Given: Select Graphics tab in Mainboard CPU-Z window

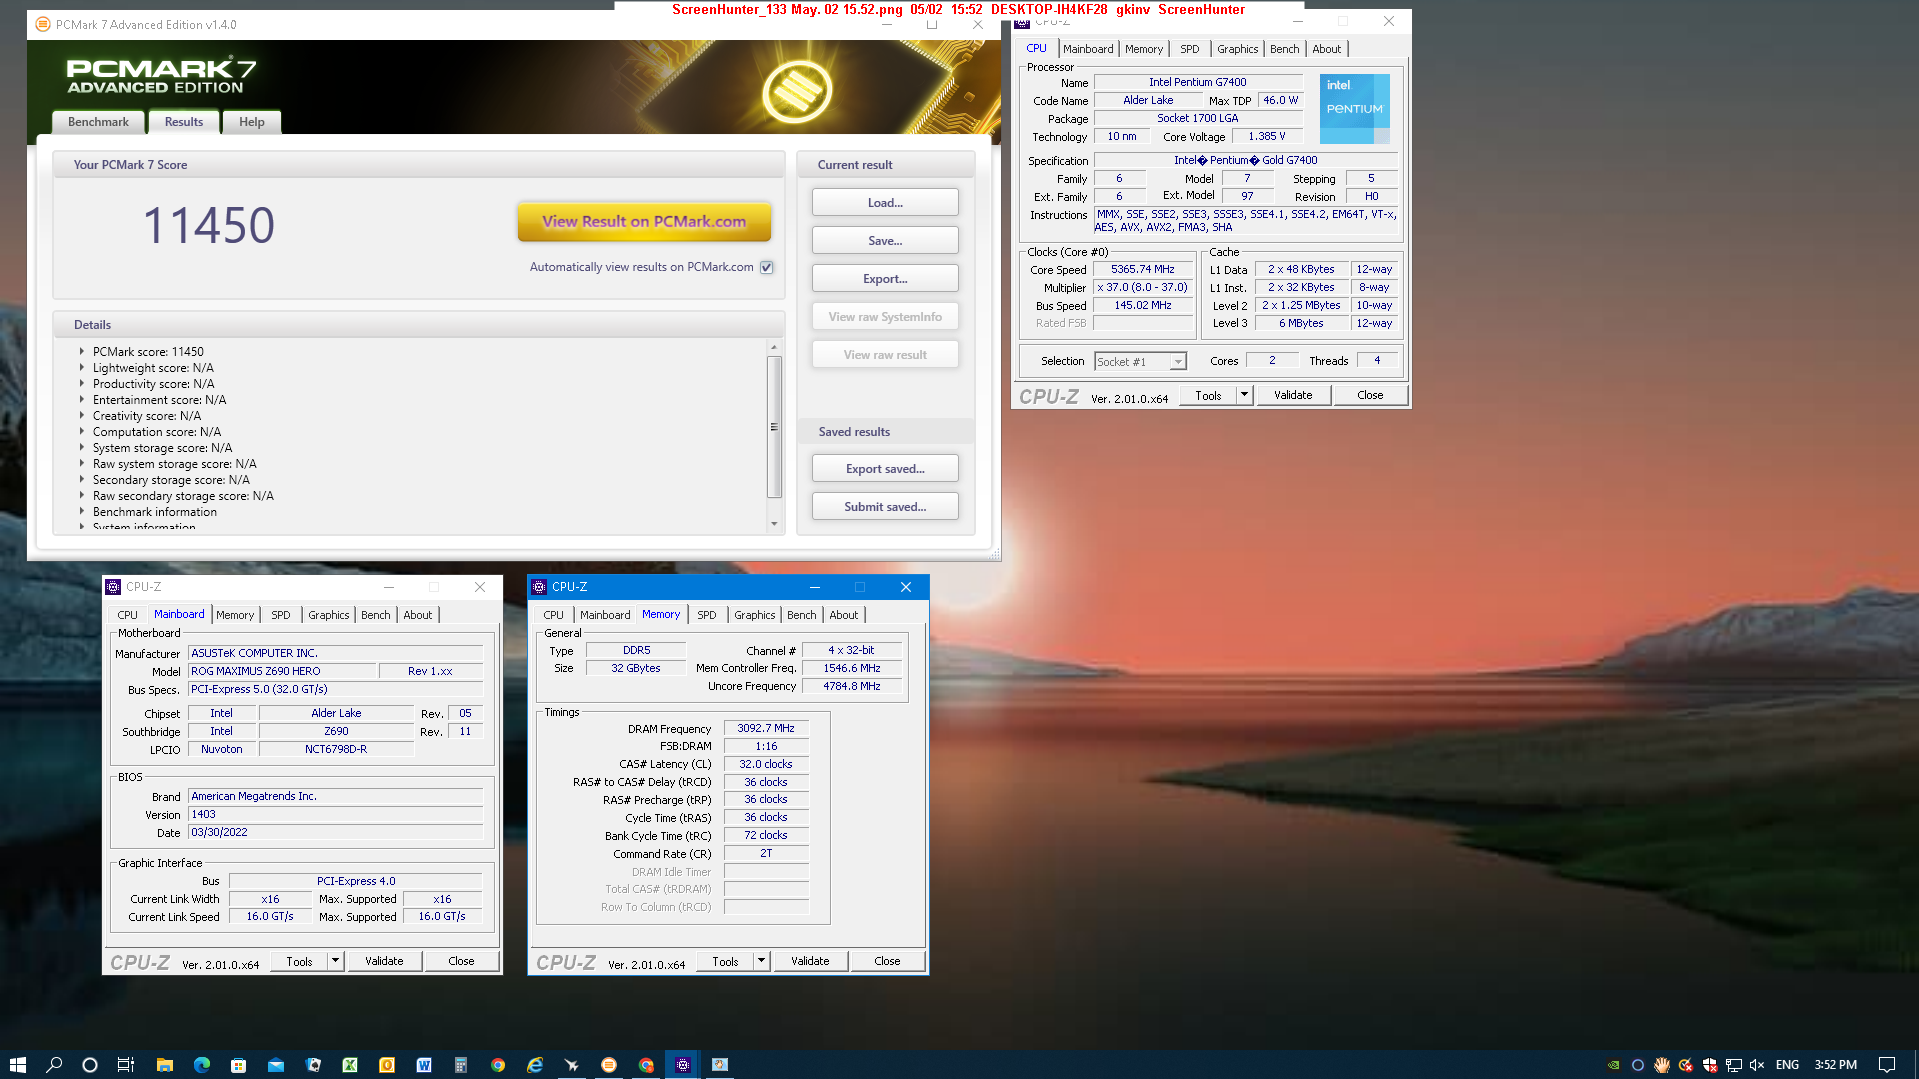Looking at the screenshot, I should pyautogui.click(x=329, y=615).
